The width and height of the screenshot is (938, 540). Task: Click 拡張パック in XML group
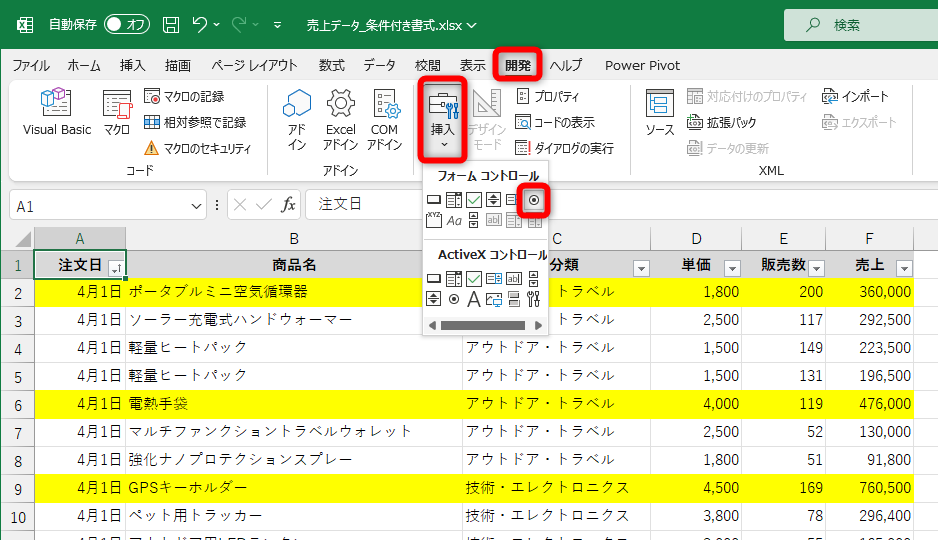721,123
